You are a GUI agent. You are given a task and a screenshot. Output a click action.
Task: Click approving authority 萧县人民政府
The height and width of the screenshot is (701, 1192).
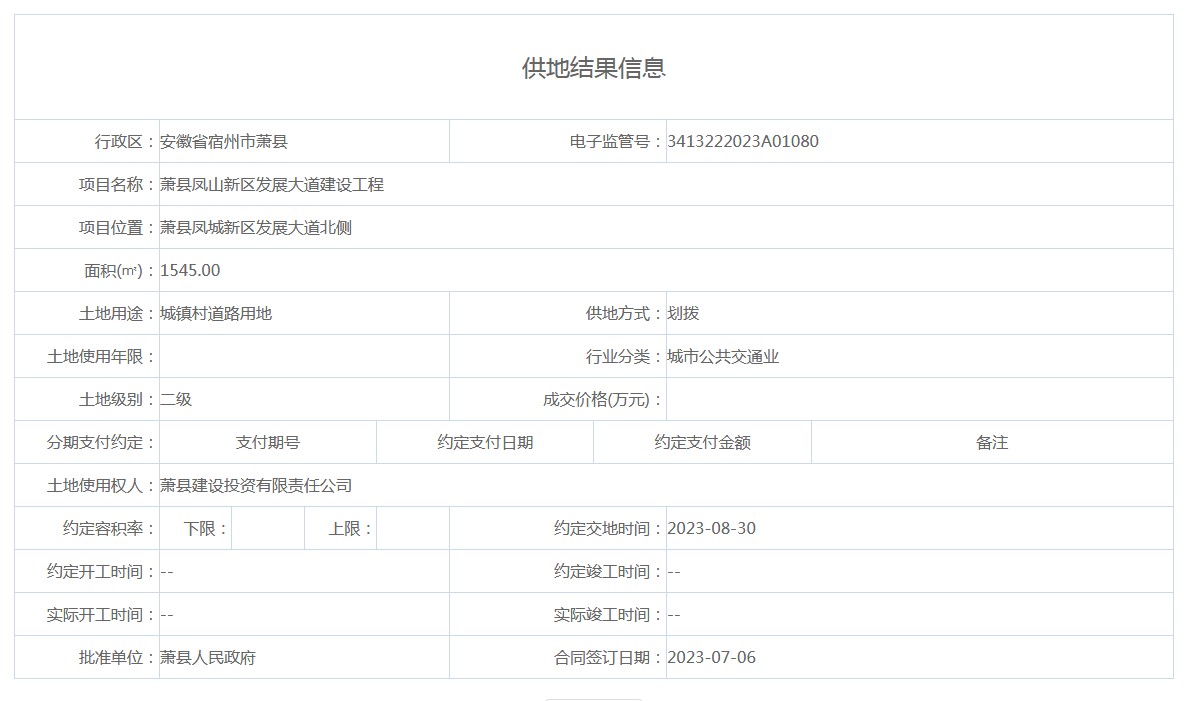[208, 658]
